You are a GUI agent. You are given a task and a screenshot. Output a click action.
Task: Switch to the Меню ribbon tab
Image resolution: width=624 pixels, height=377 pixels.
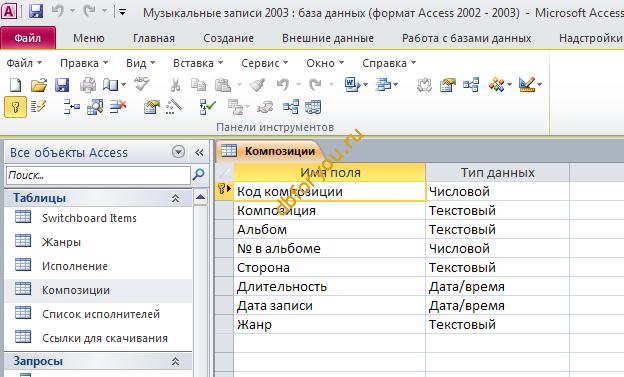pyautogui.click(x=89, y=38)
